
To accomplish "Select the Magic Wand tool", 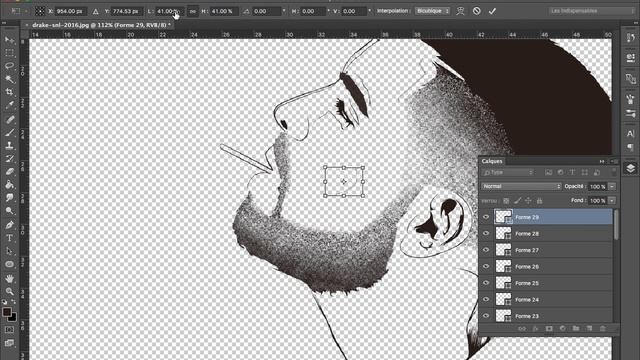I will (x=9, y=79).
